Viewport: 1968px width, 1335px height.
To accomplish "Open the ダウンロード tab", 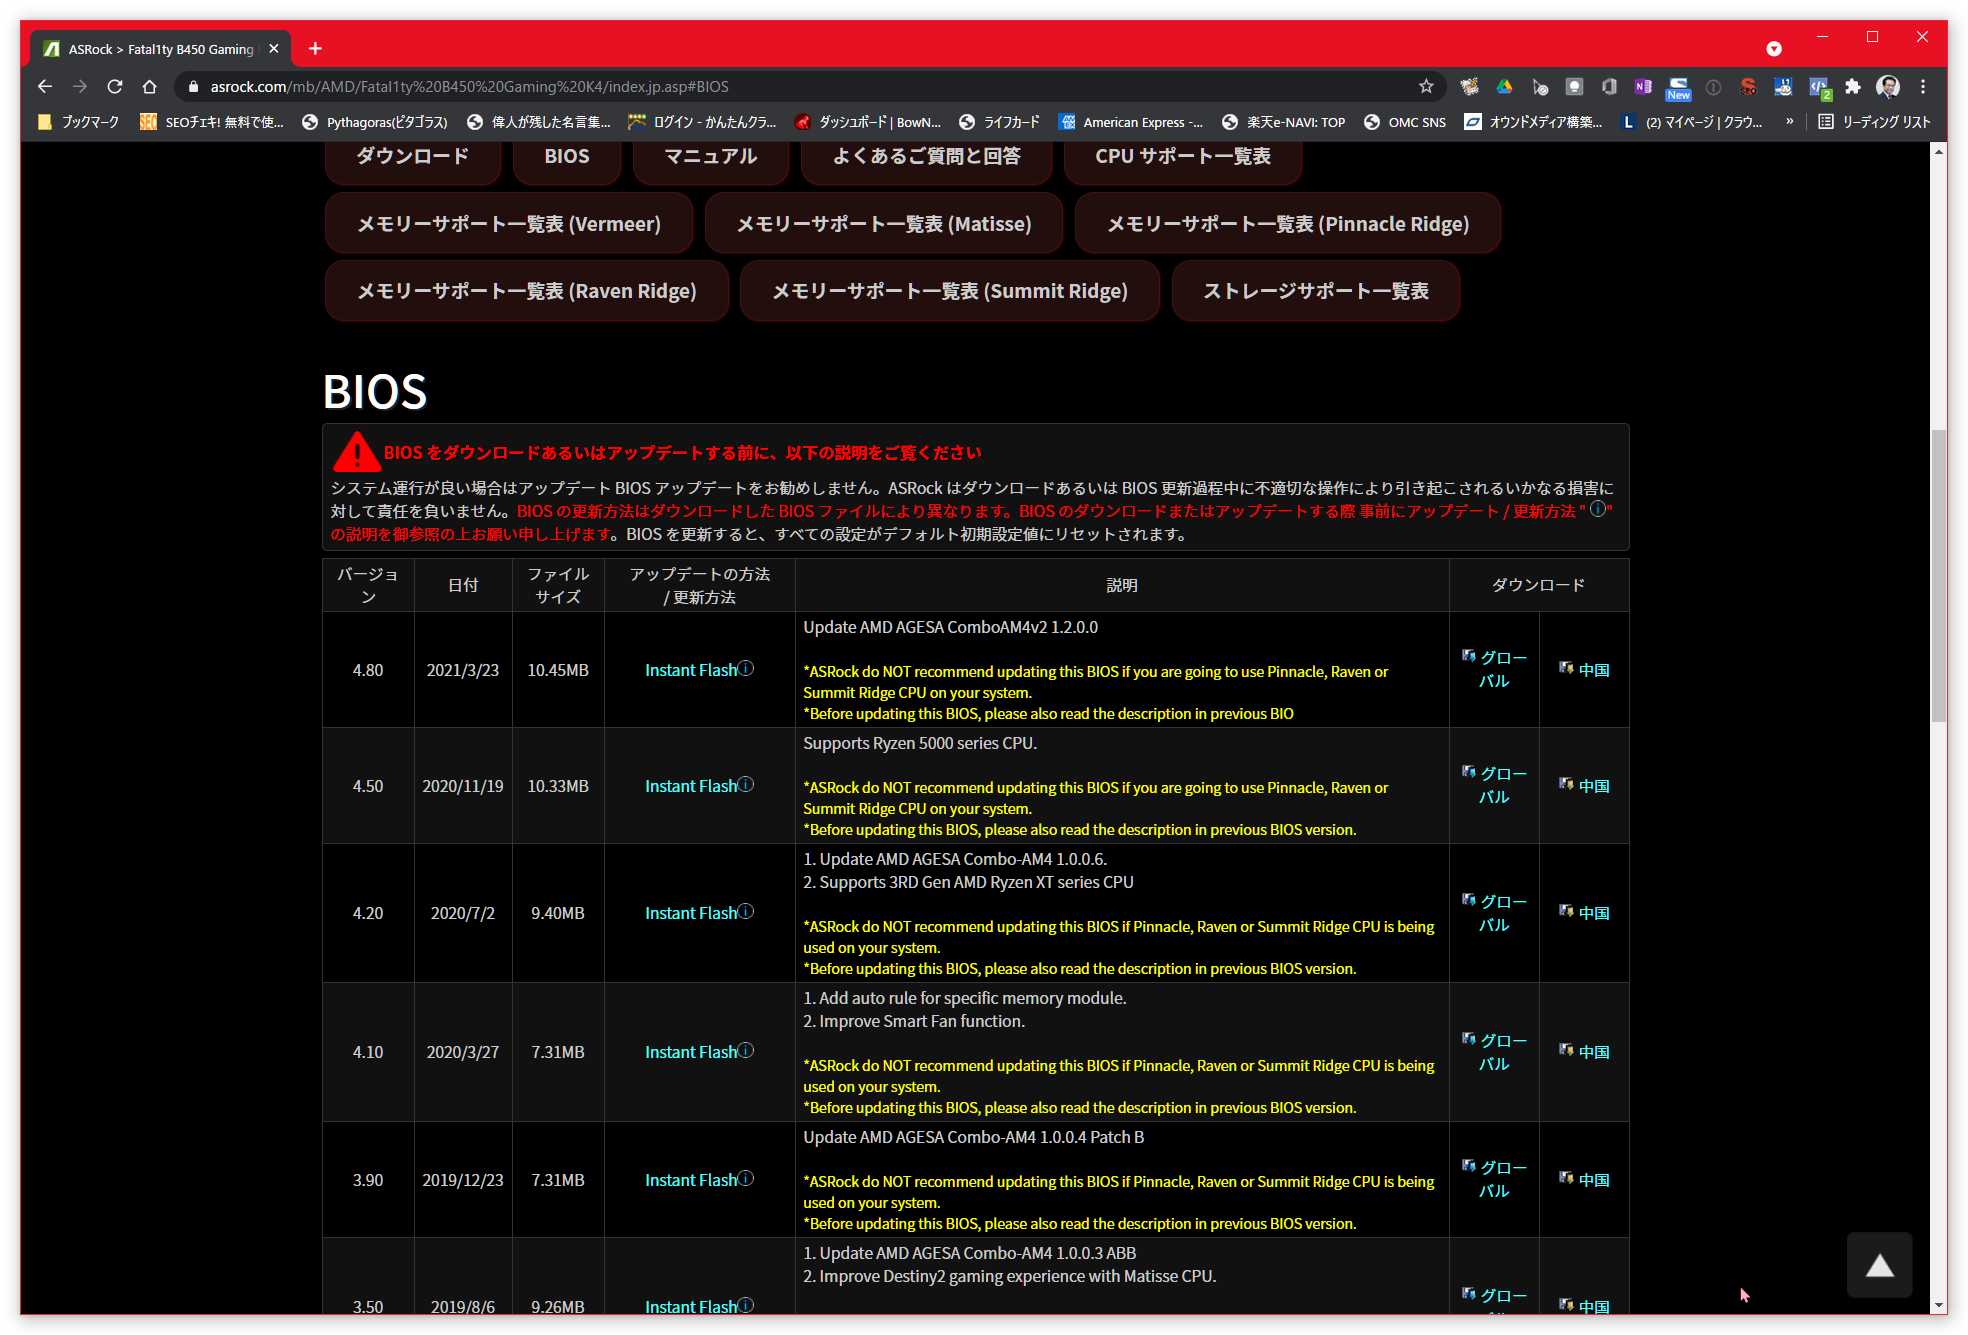I will click(x=412, y=157).
